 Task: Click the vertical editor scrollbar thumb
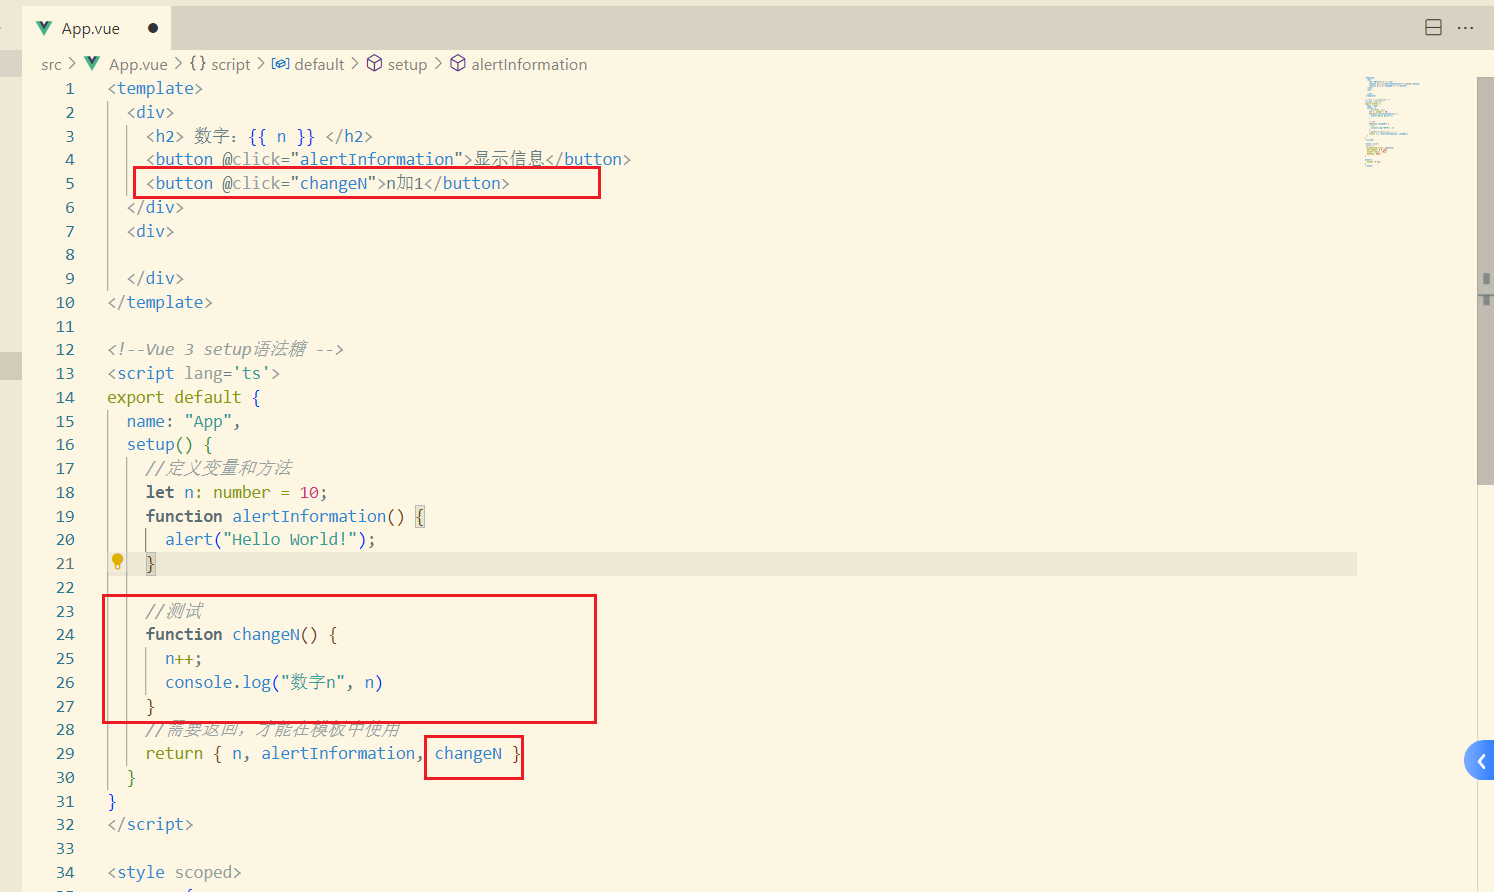pyautogui.click(x=1485, y=280)
